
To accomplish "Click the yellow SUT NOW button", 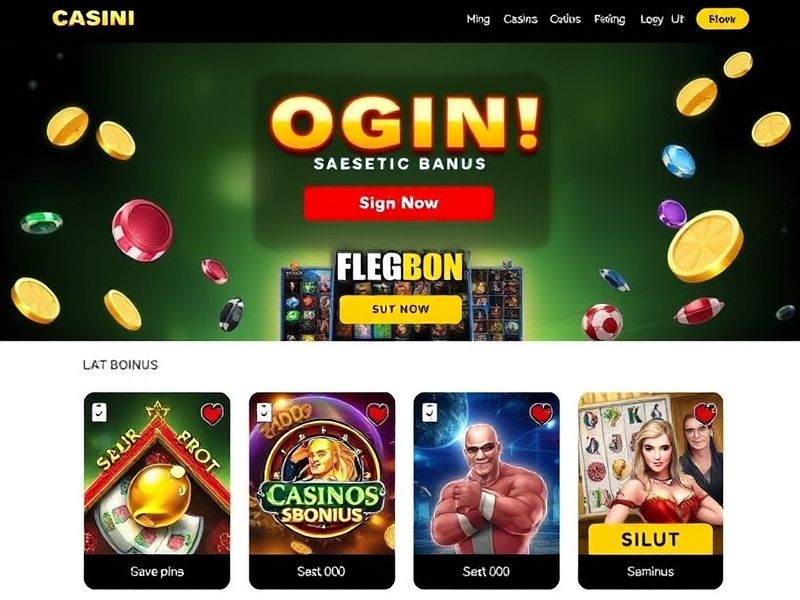I will pyautogui.click(x=401, y=309).
